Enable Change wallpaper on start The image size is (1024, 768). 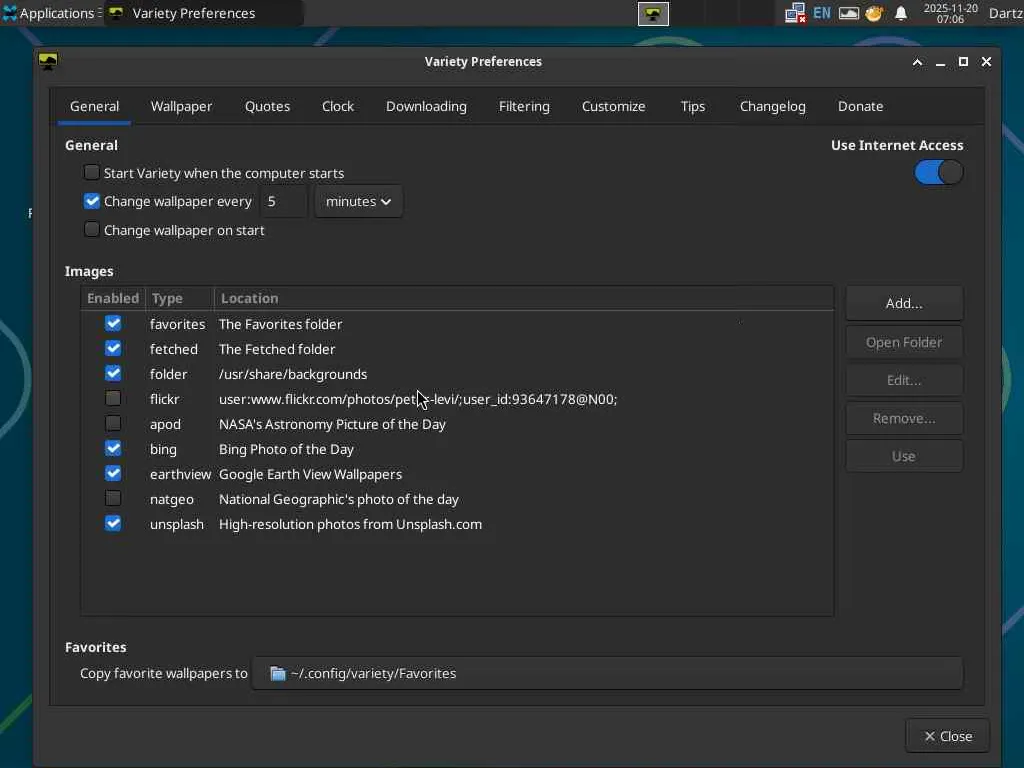[91, 229]
